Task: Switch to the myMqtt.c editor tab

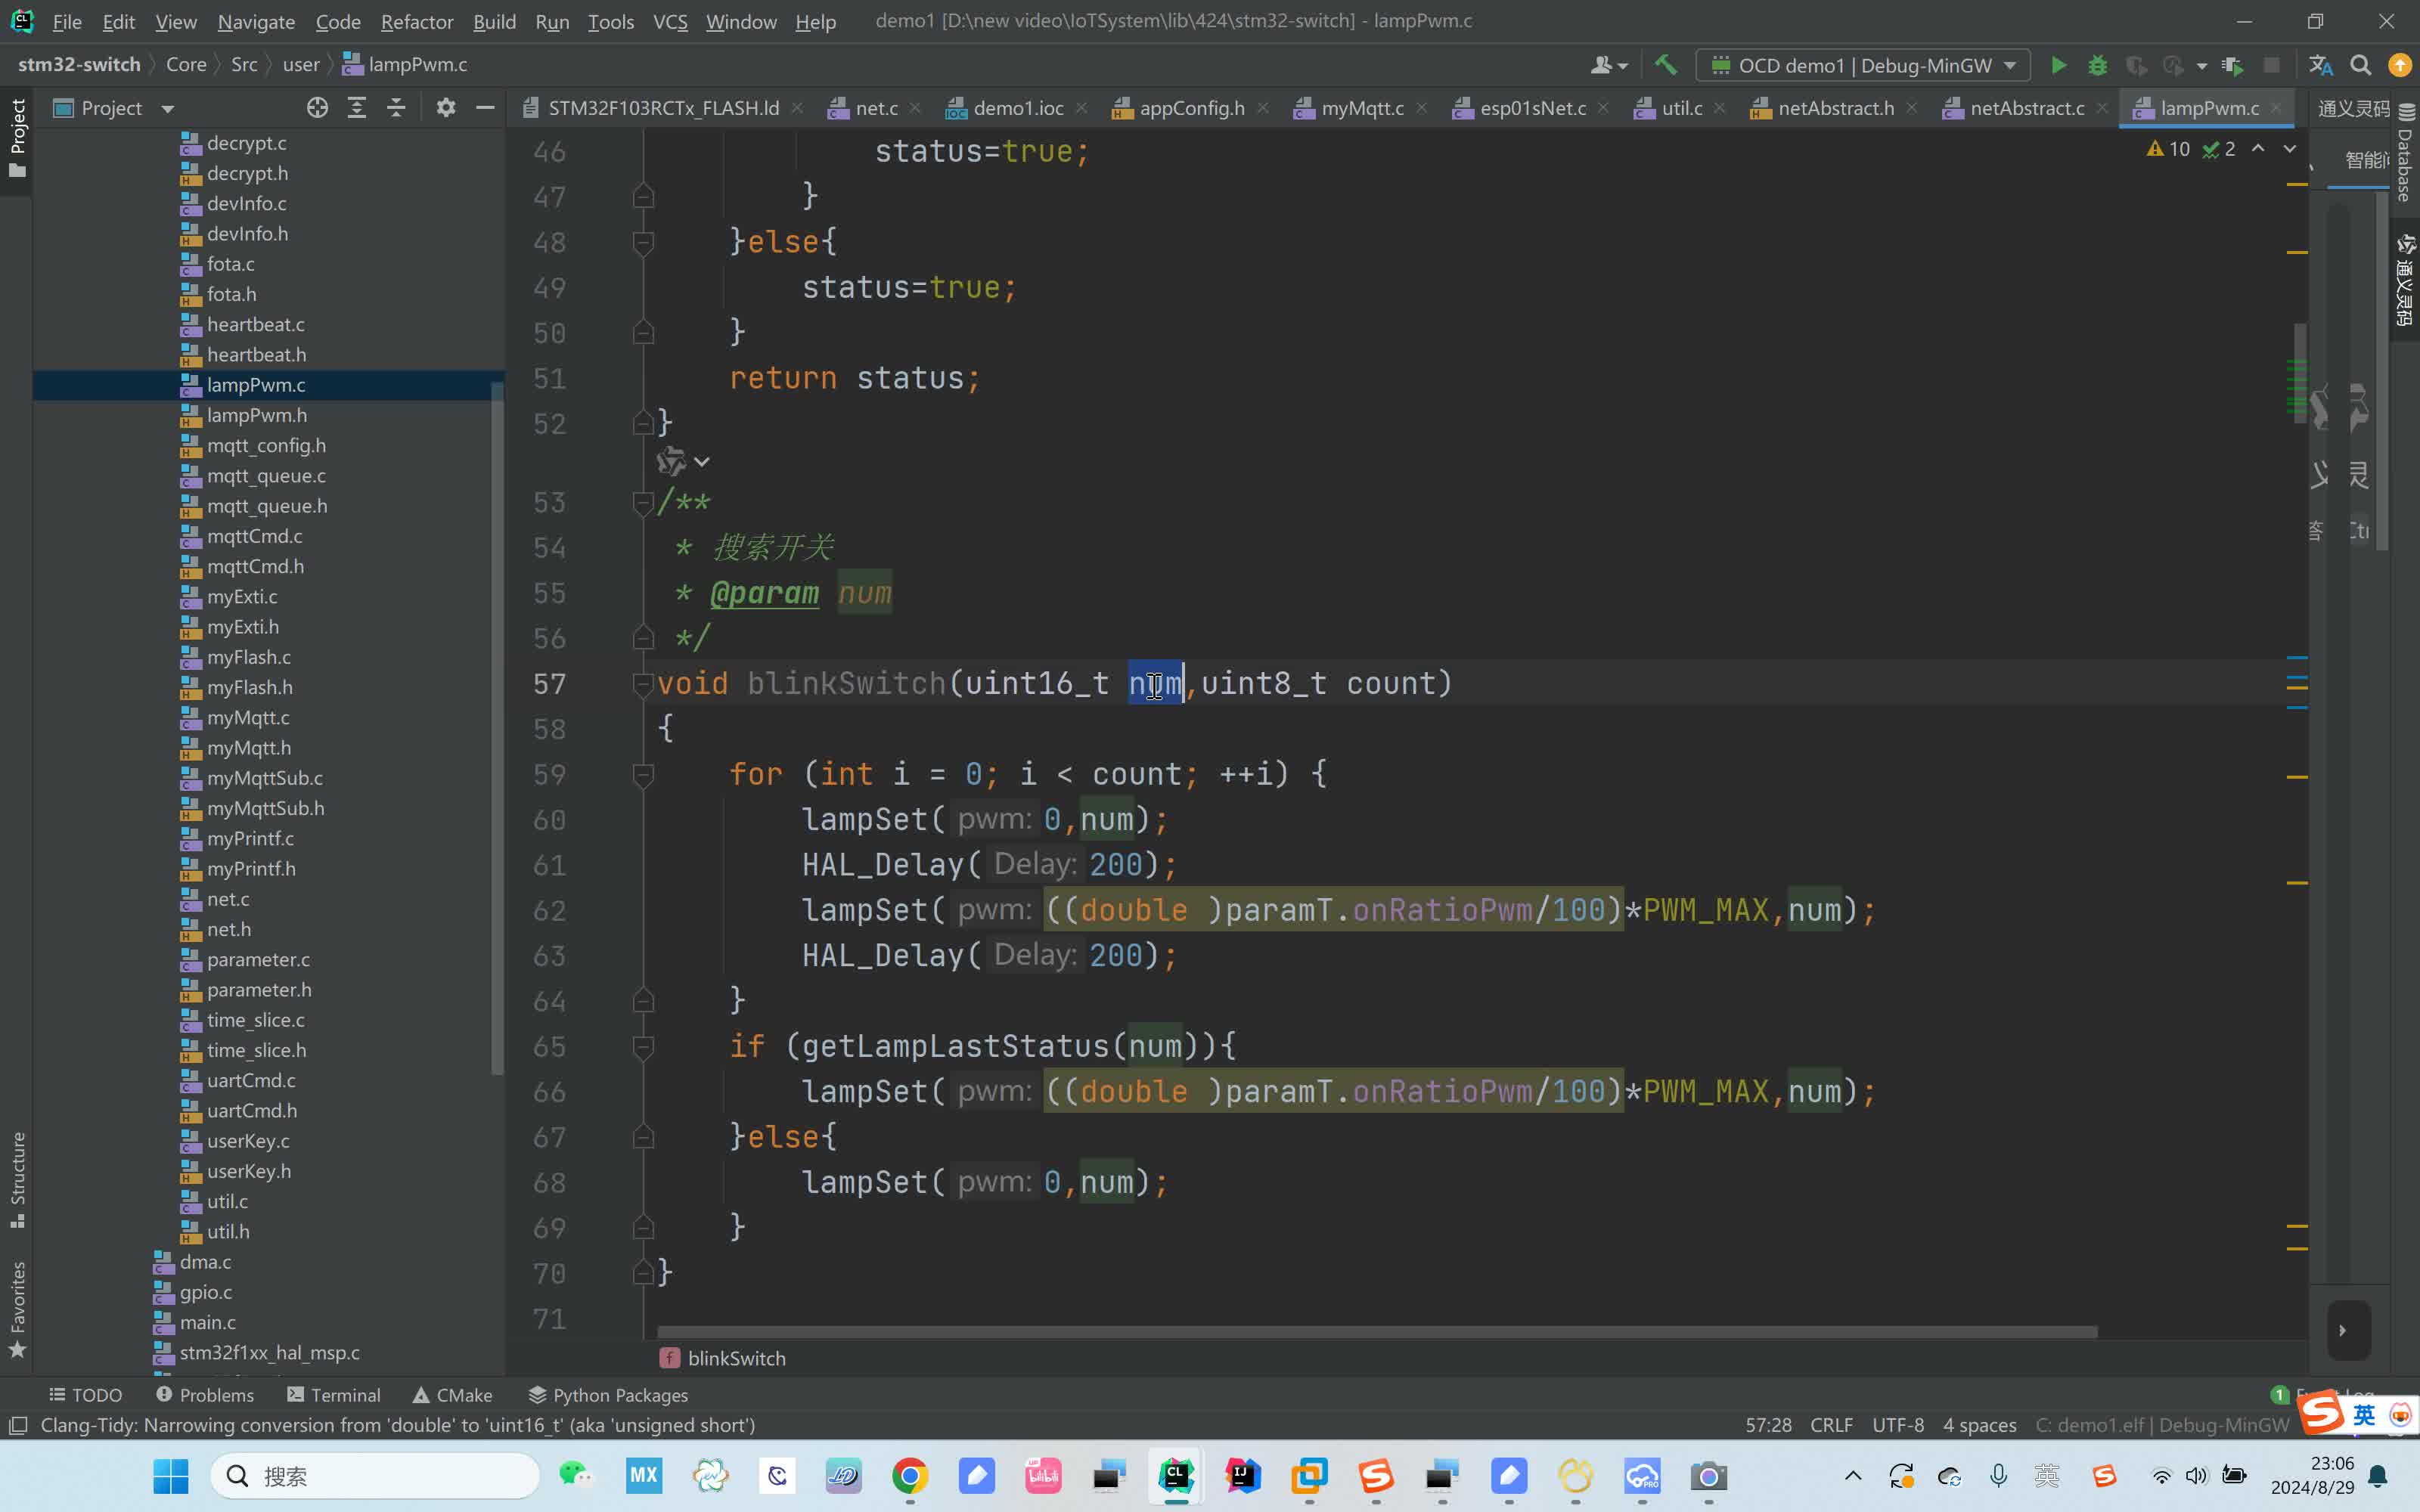Action: coord(1361,108)
